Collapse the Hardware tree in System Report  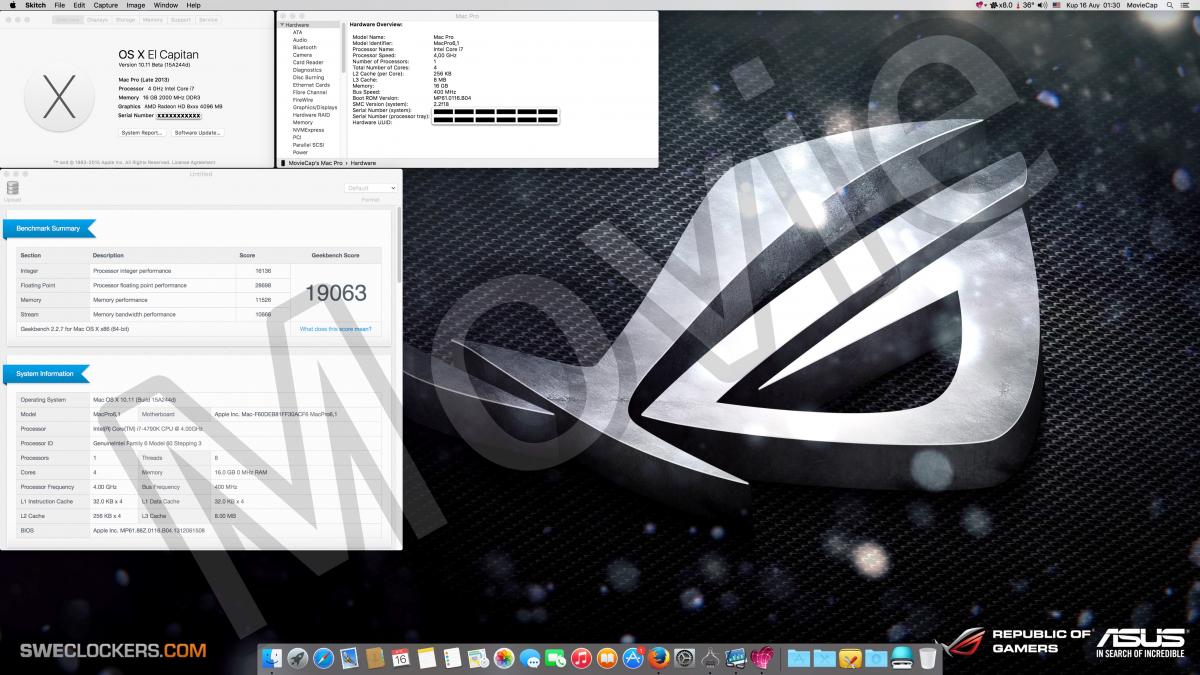coord(283,24)
